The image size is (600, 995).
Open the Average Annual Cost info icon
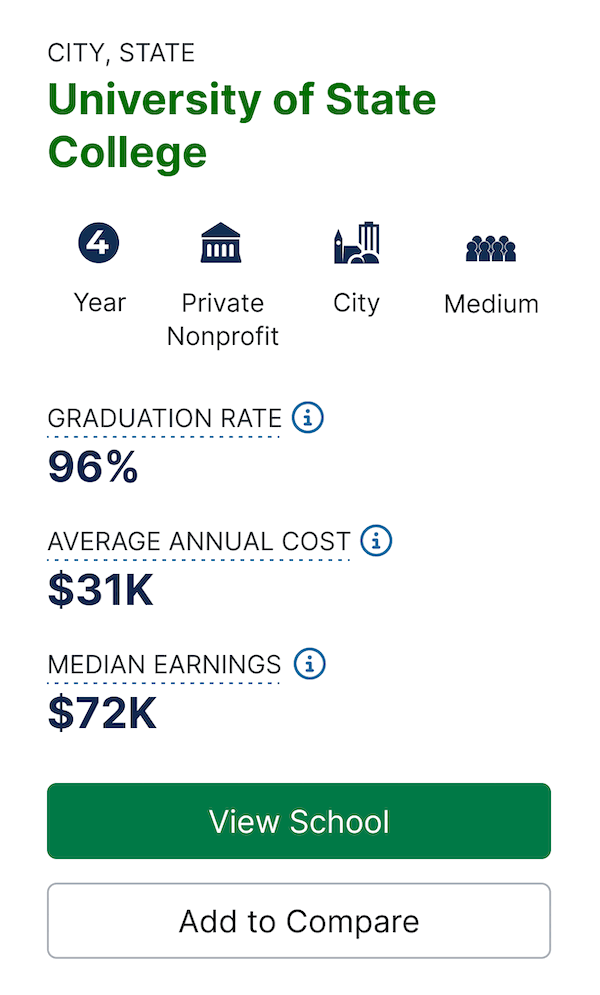click(x=376, y=541)
